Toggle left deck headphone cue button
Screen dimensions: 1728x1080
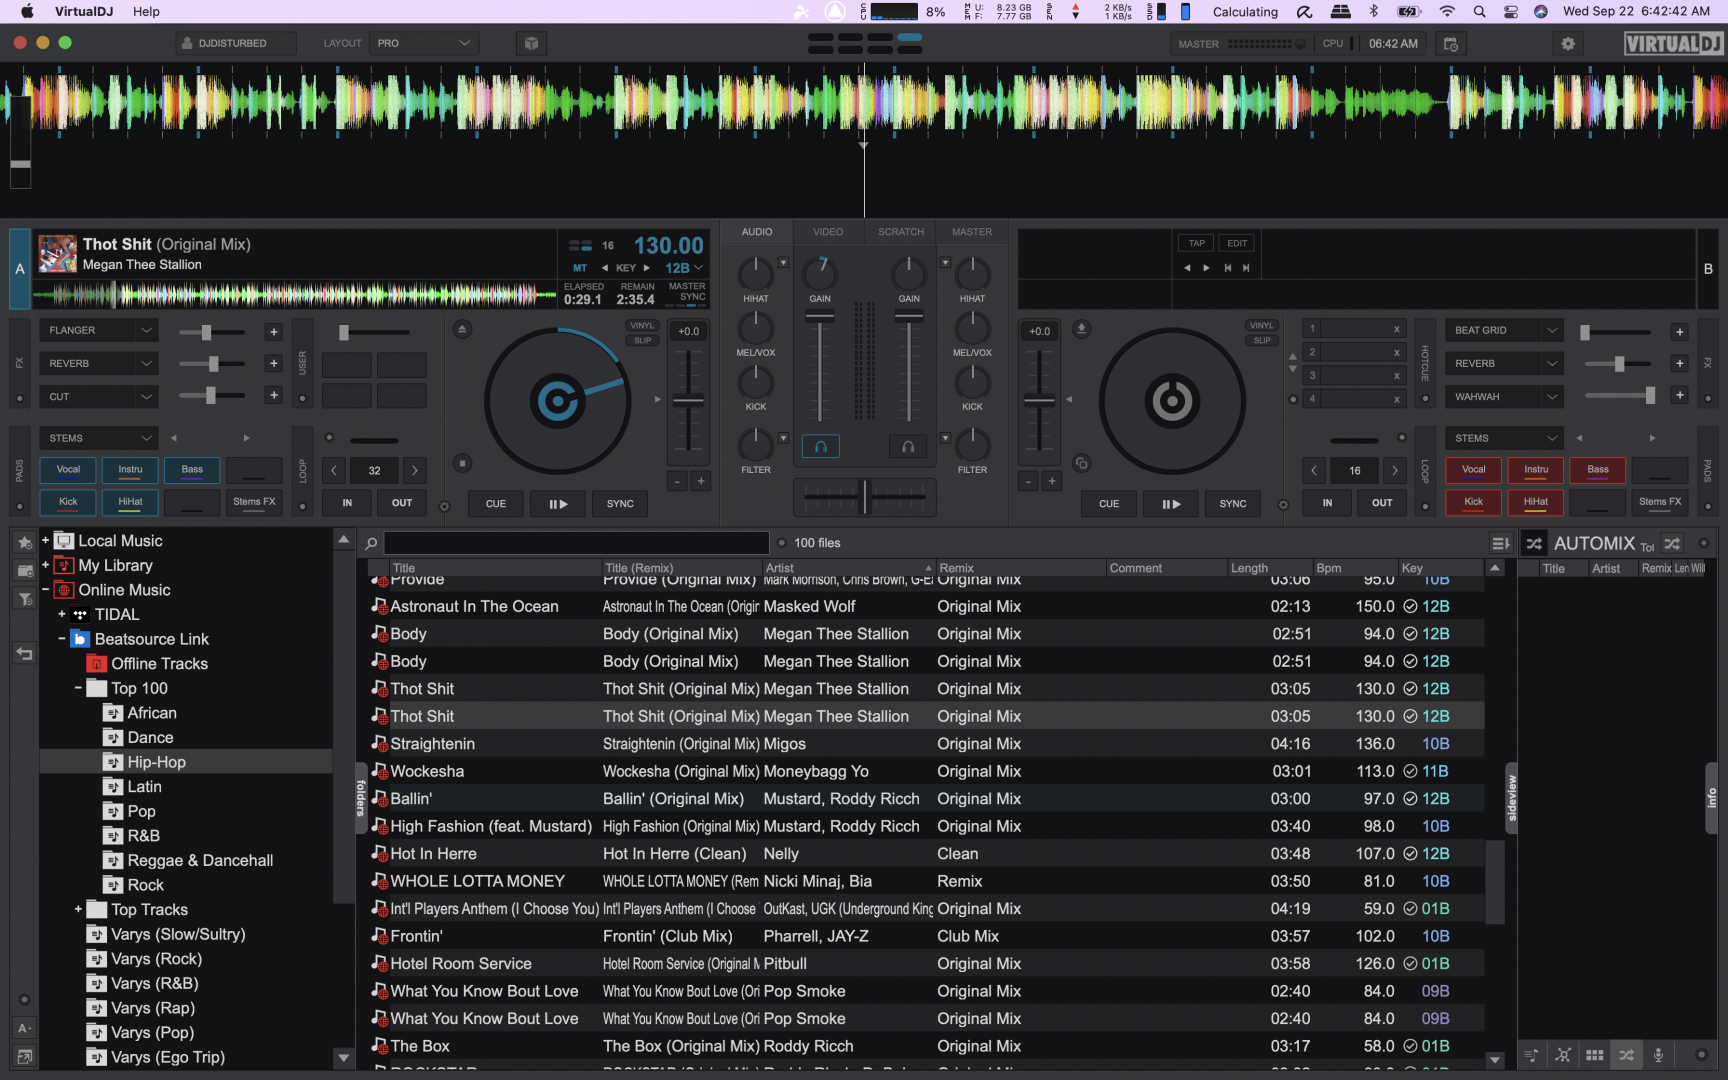[x=820, y=447]
